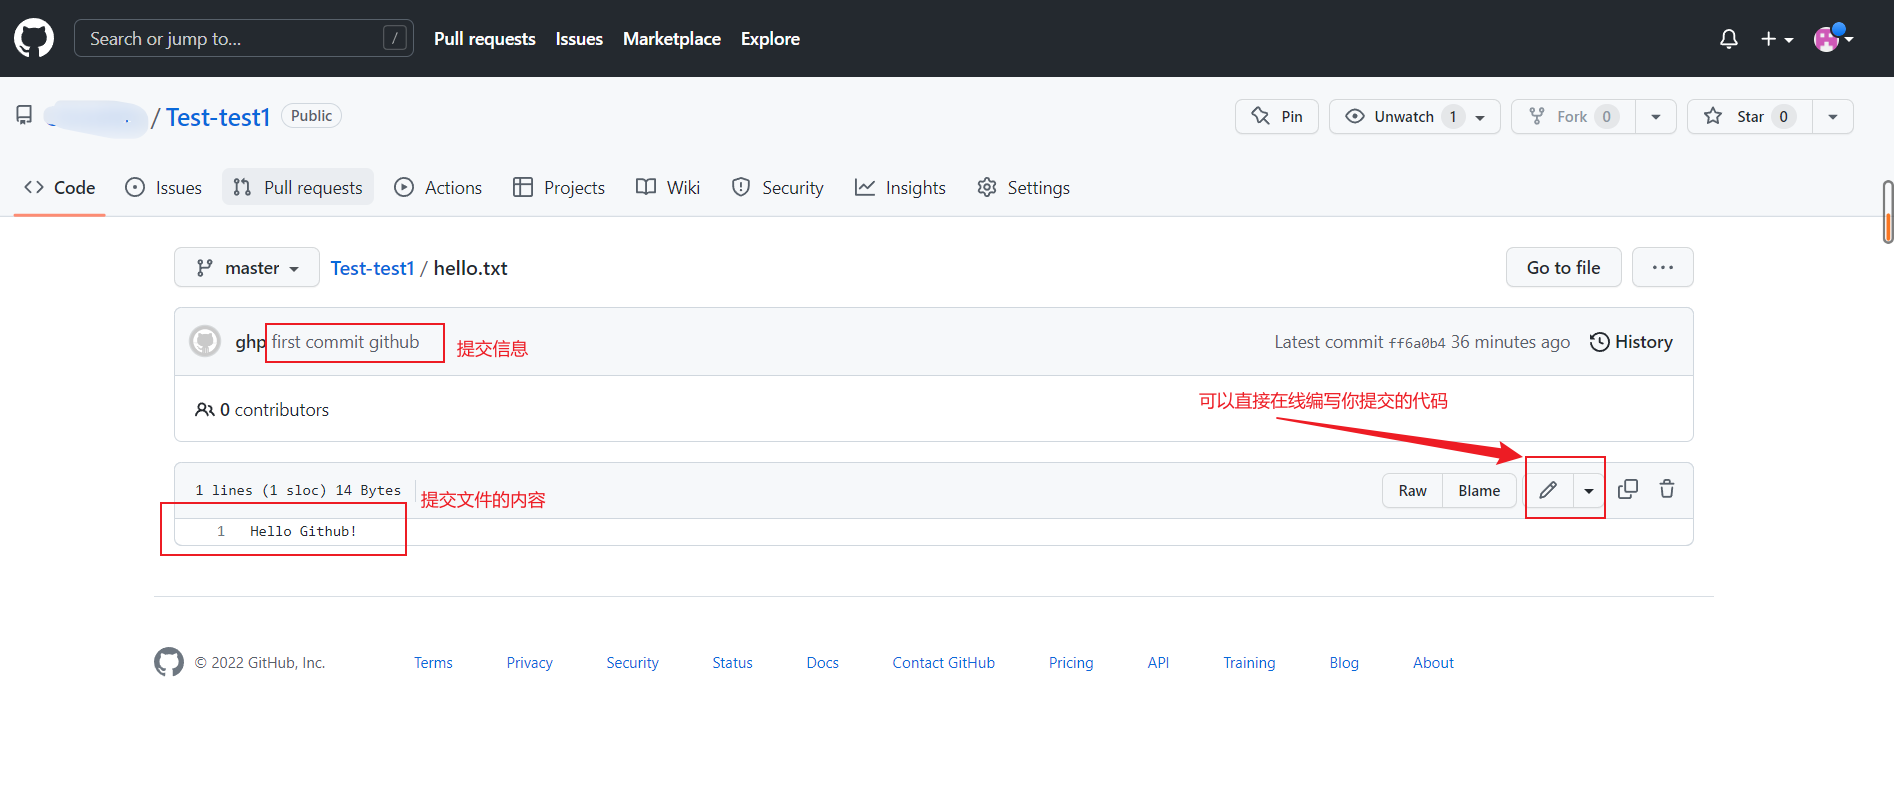Click the Unwatch button
1894x797 pixels.
pyautogui.click(x=1414, y=116)
